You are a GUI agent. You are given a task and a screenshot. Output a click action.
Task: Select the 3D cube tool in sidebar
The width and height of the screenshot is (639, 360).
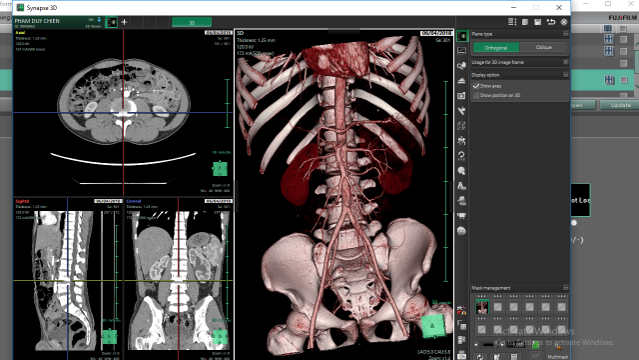click(461, 126)
